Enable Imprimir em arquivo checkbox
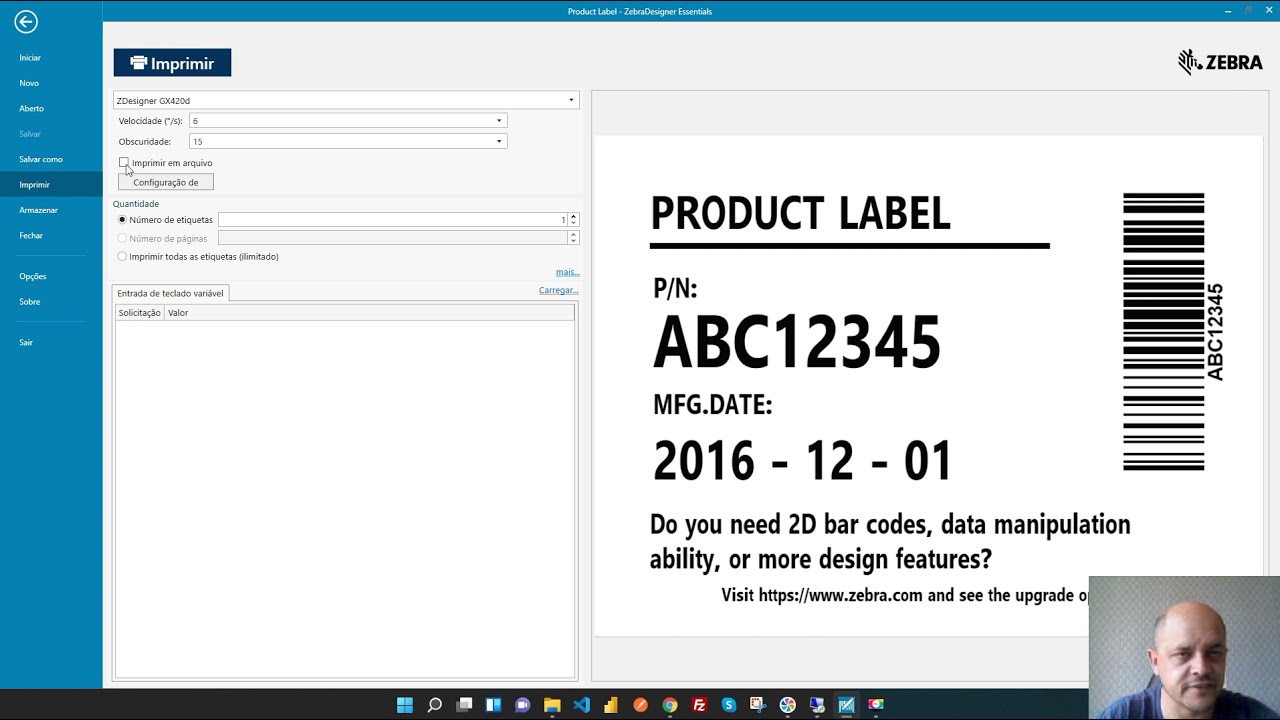 click(x=124, y=162)
